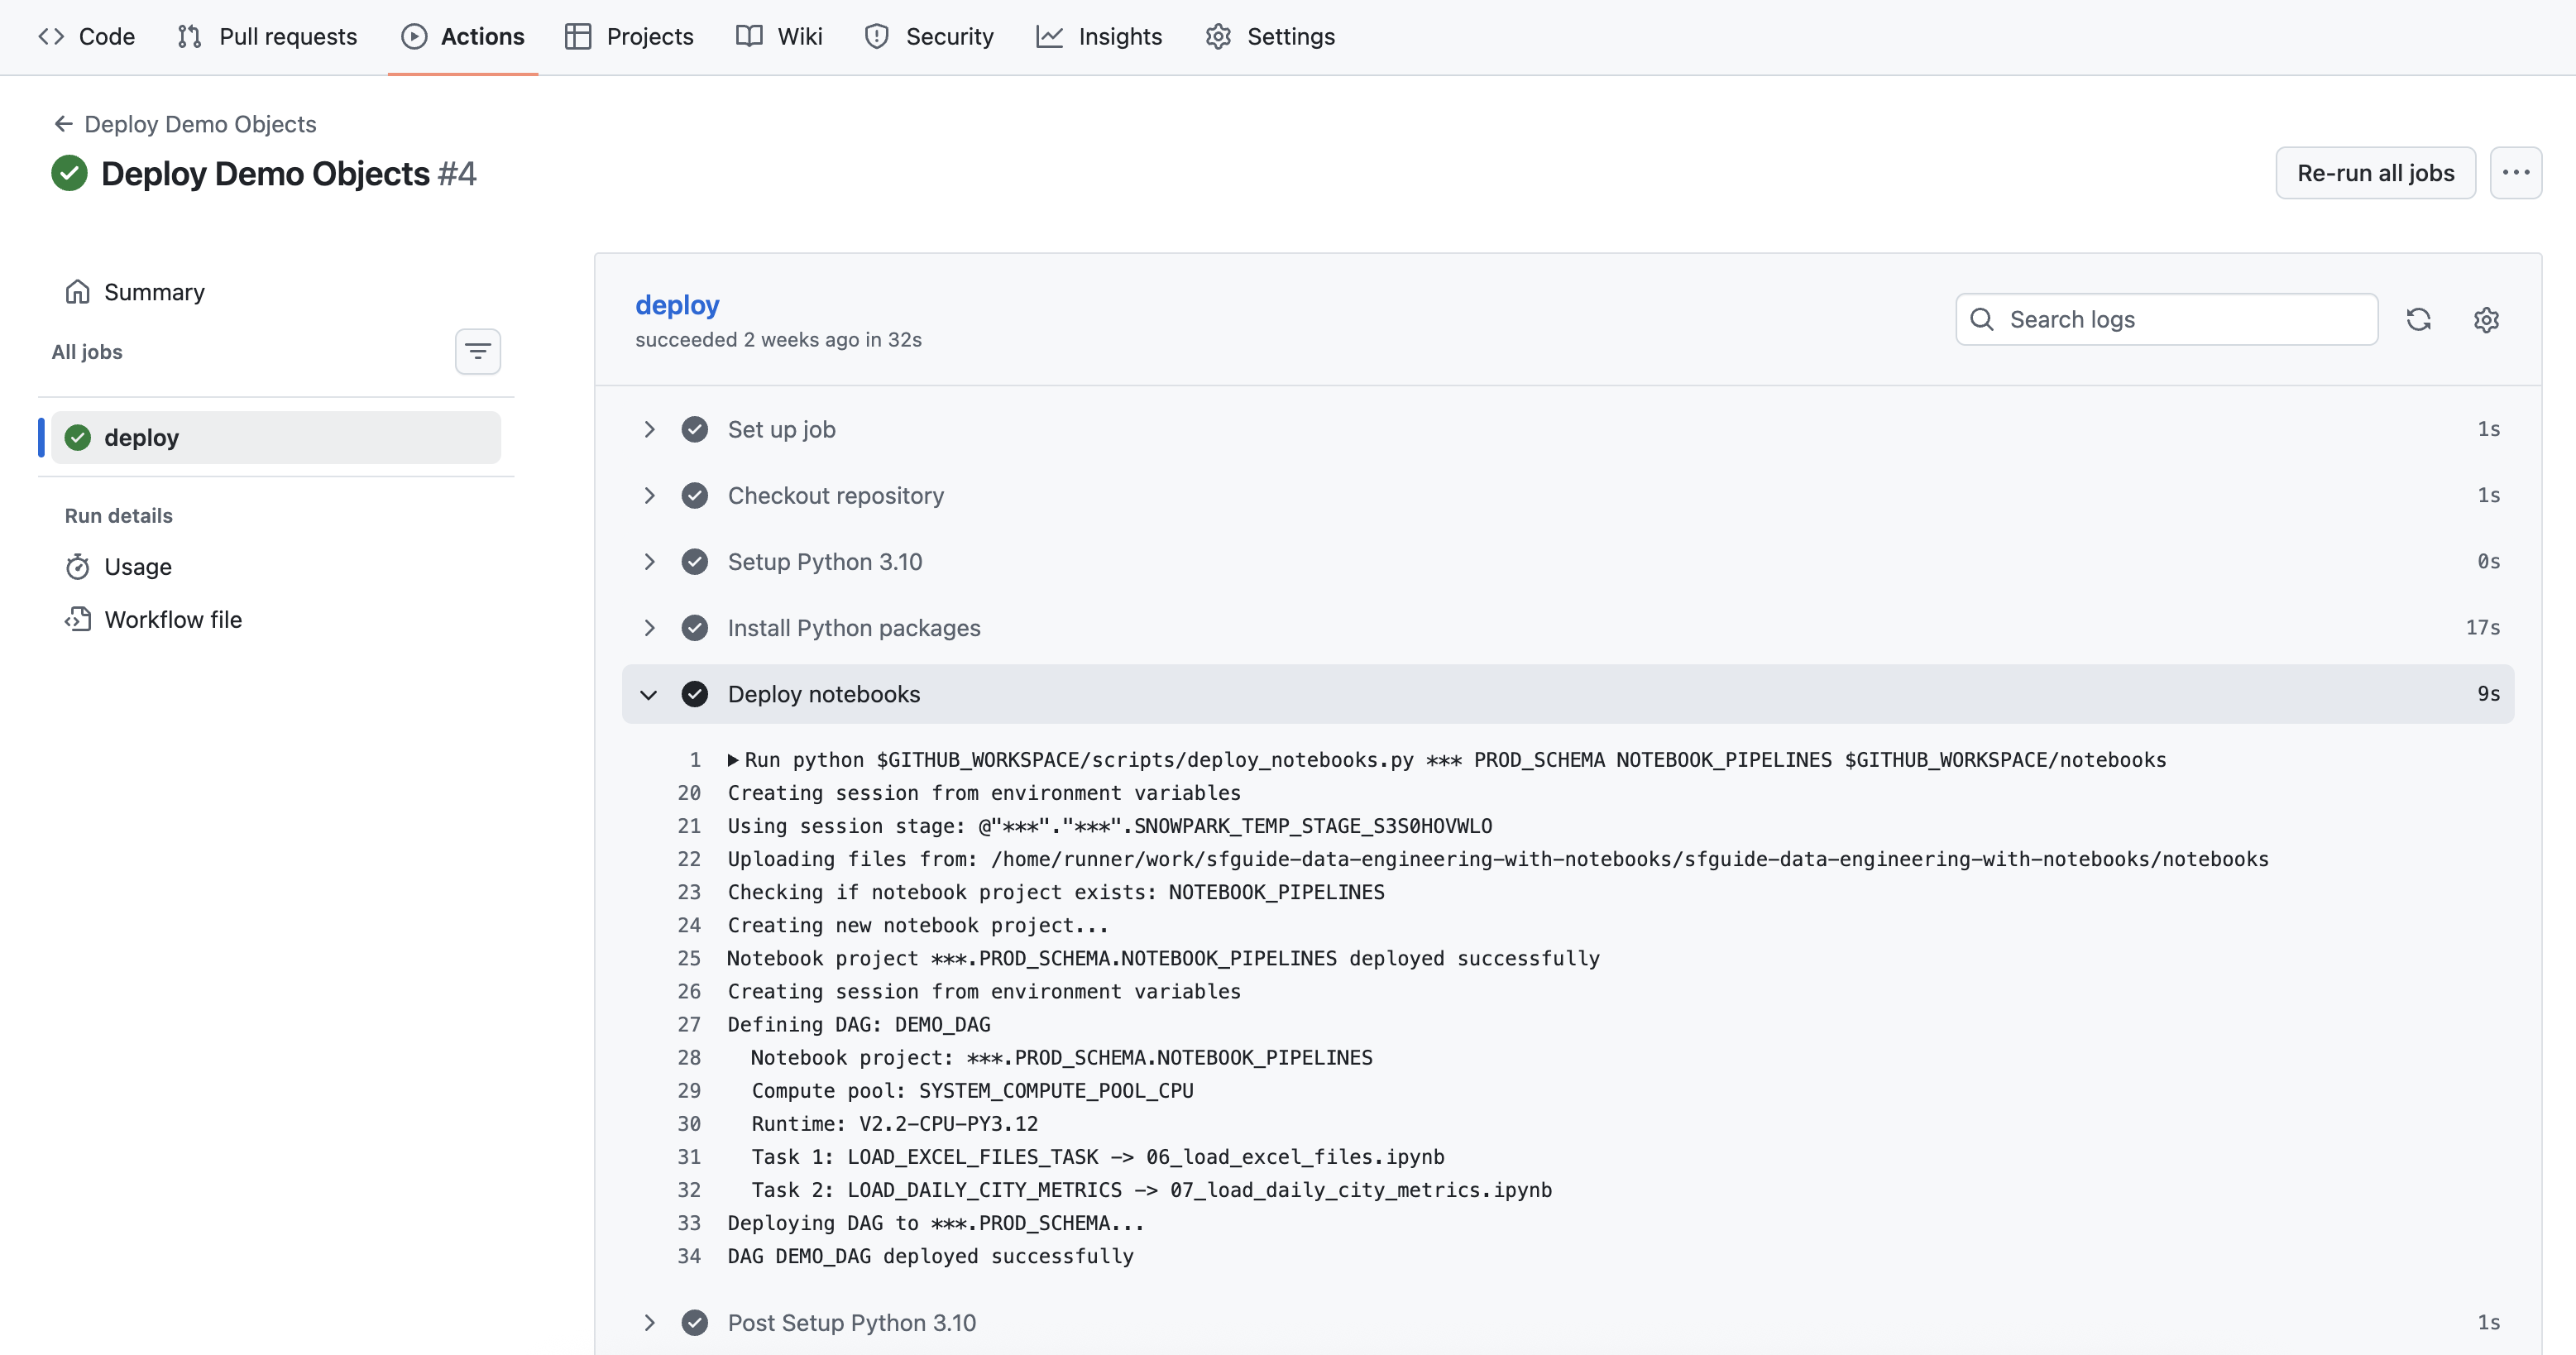
Task: Click the magnifier icon in Search logs
Action: pos(1981,319)
